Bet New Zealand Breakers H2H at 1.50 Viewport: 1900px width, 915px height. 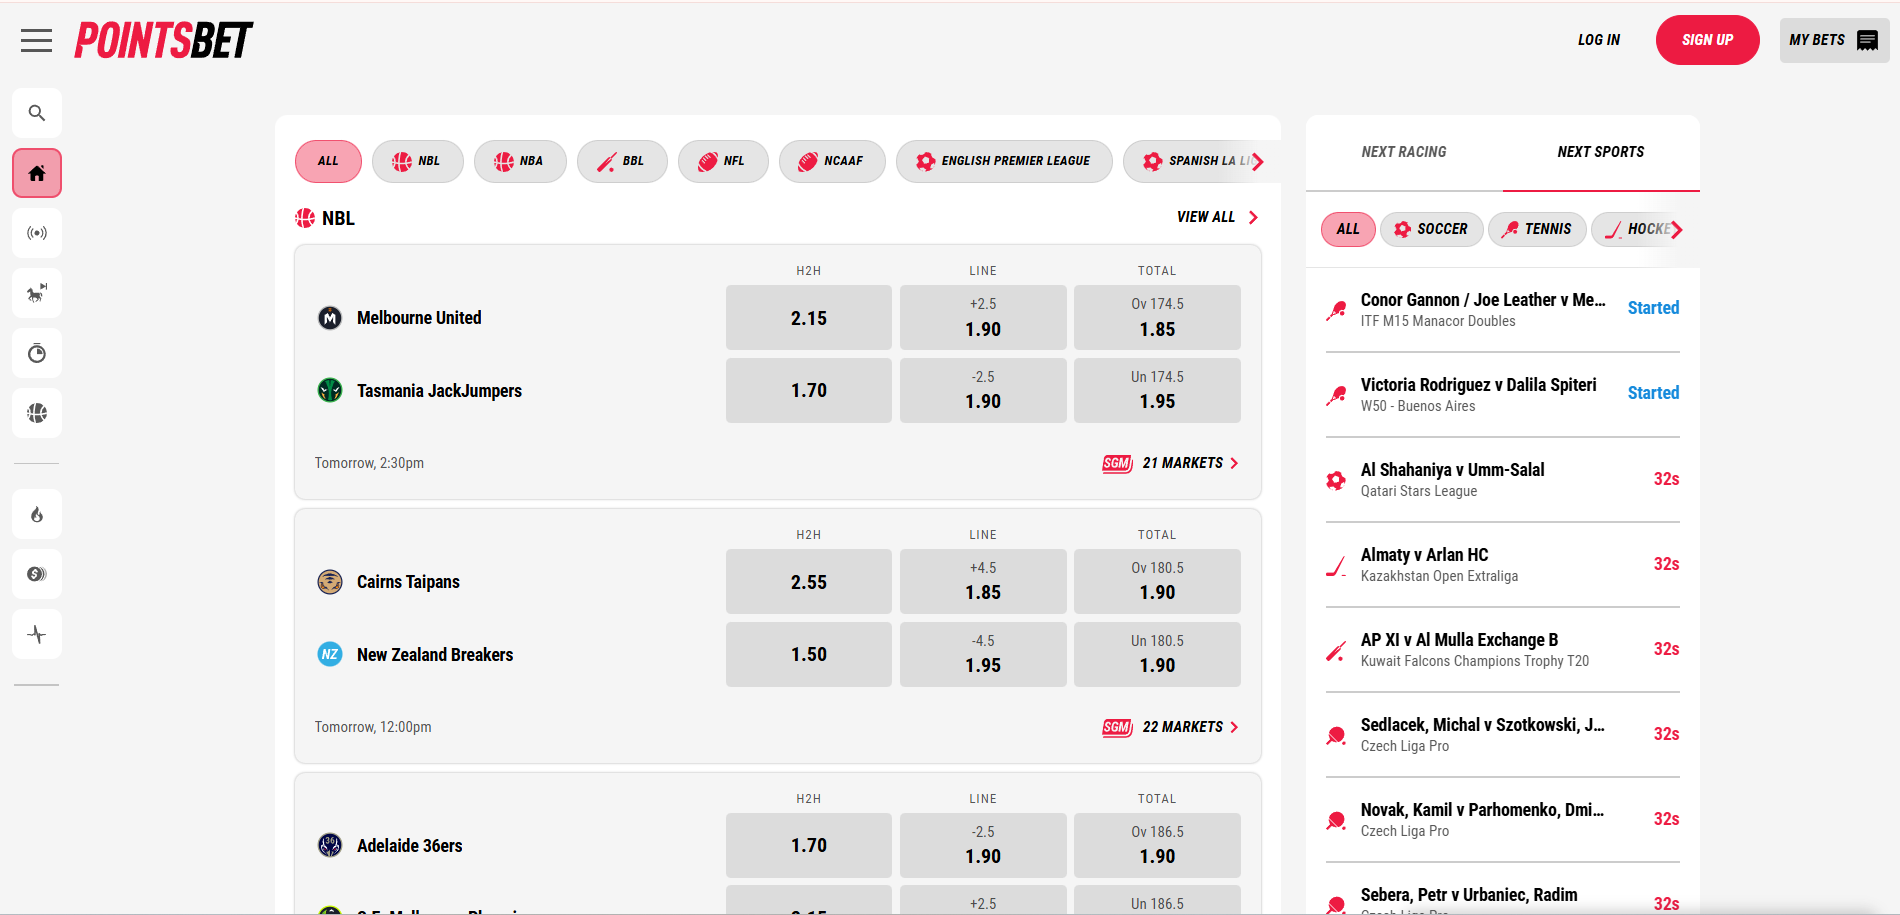click(809, 654)
